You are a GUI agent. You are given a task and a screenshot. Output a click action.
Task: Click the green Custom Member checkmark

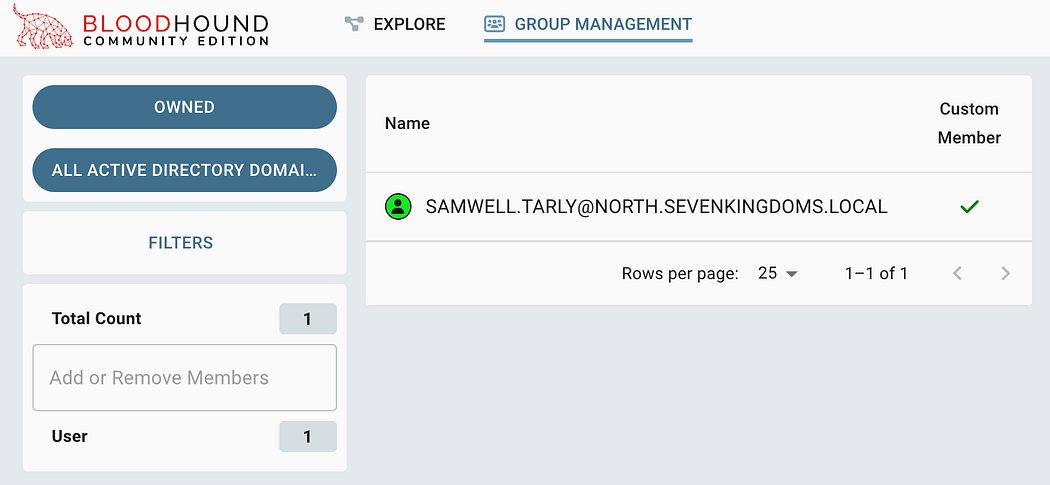[969, 207]
